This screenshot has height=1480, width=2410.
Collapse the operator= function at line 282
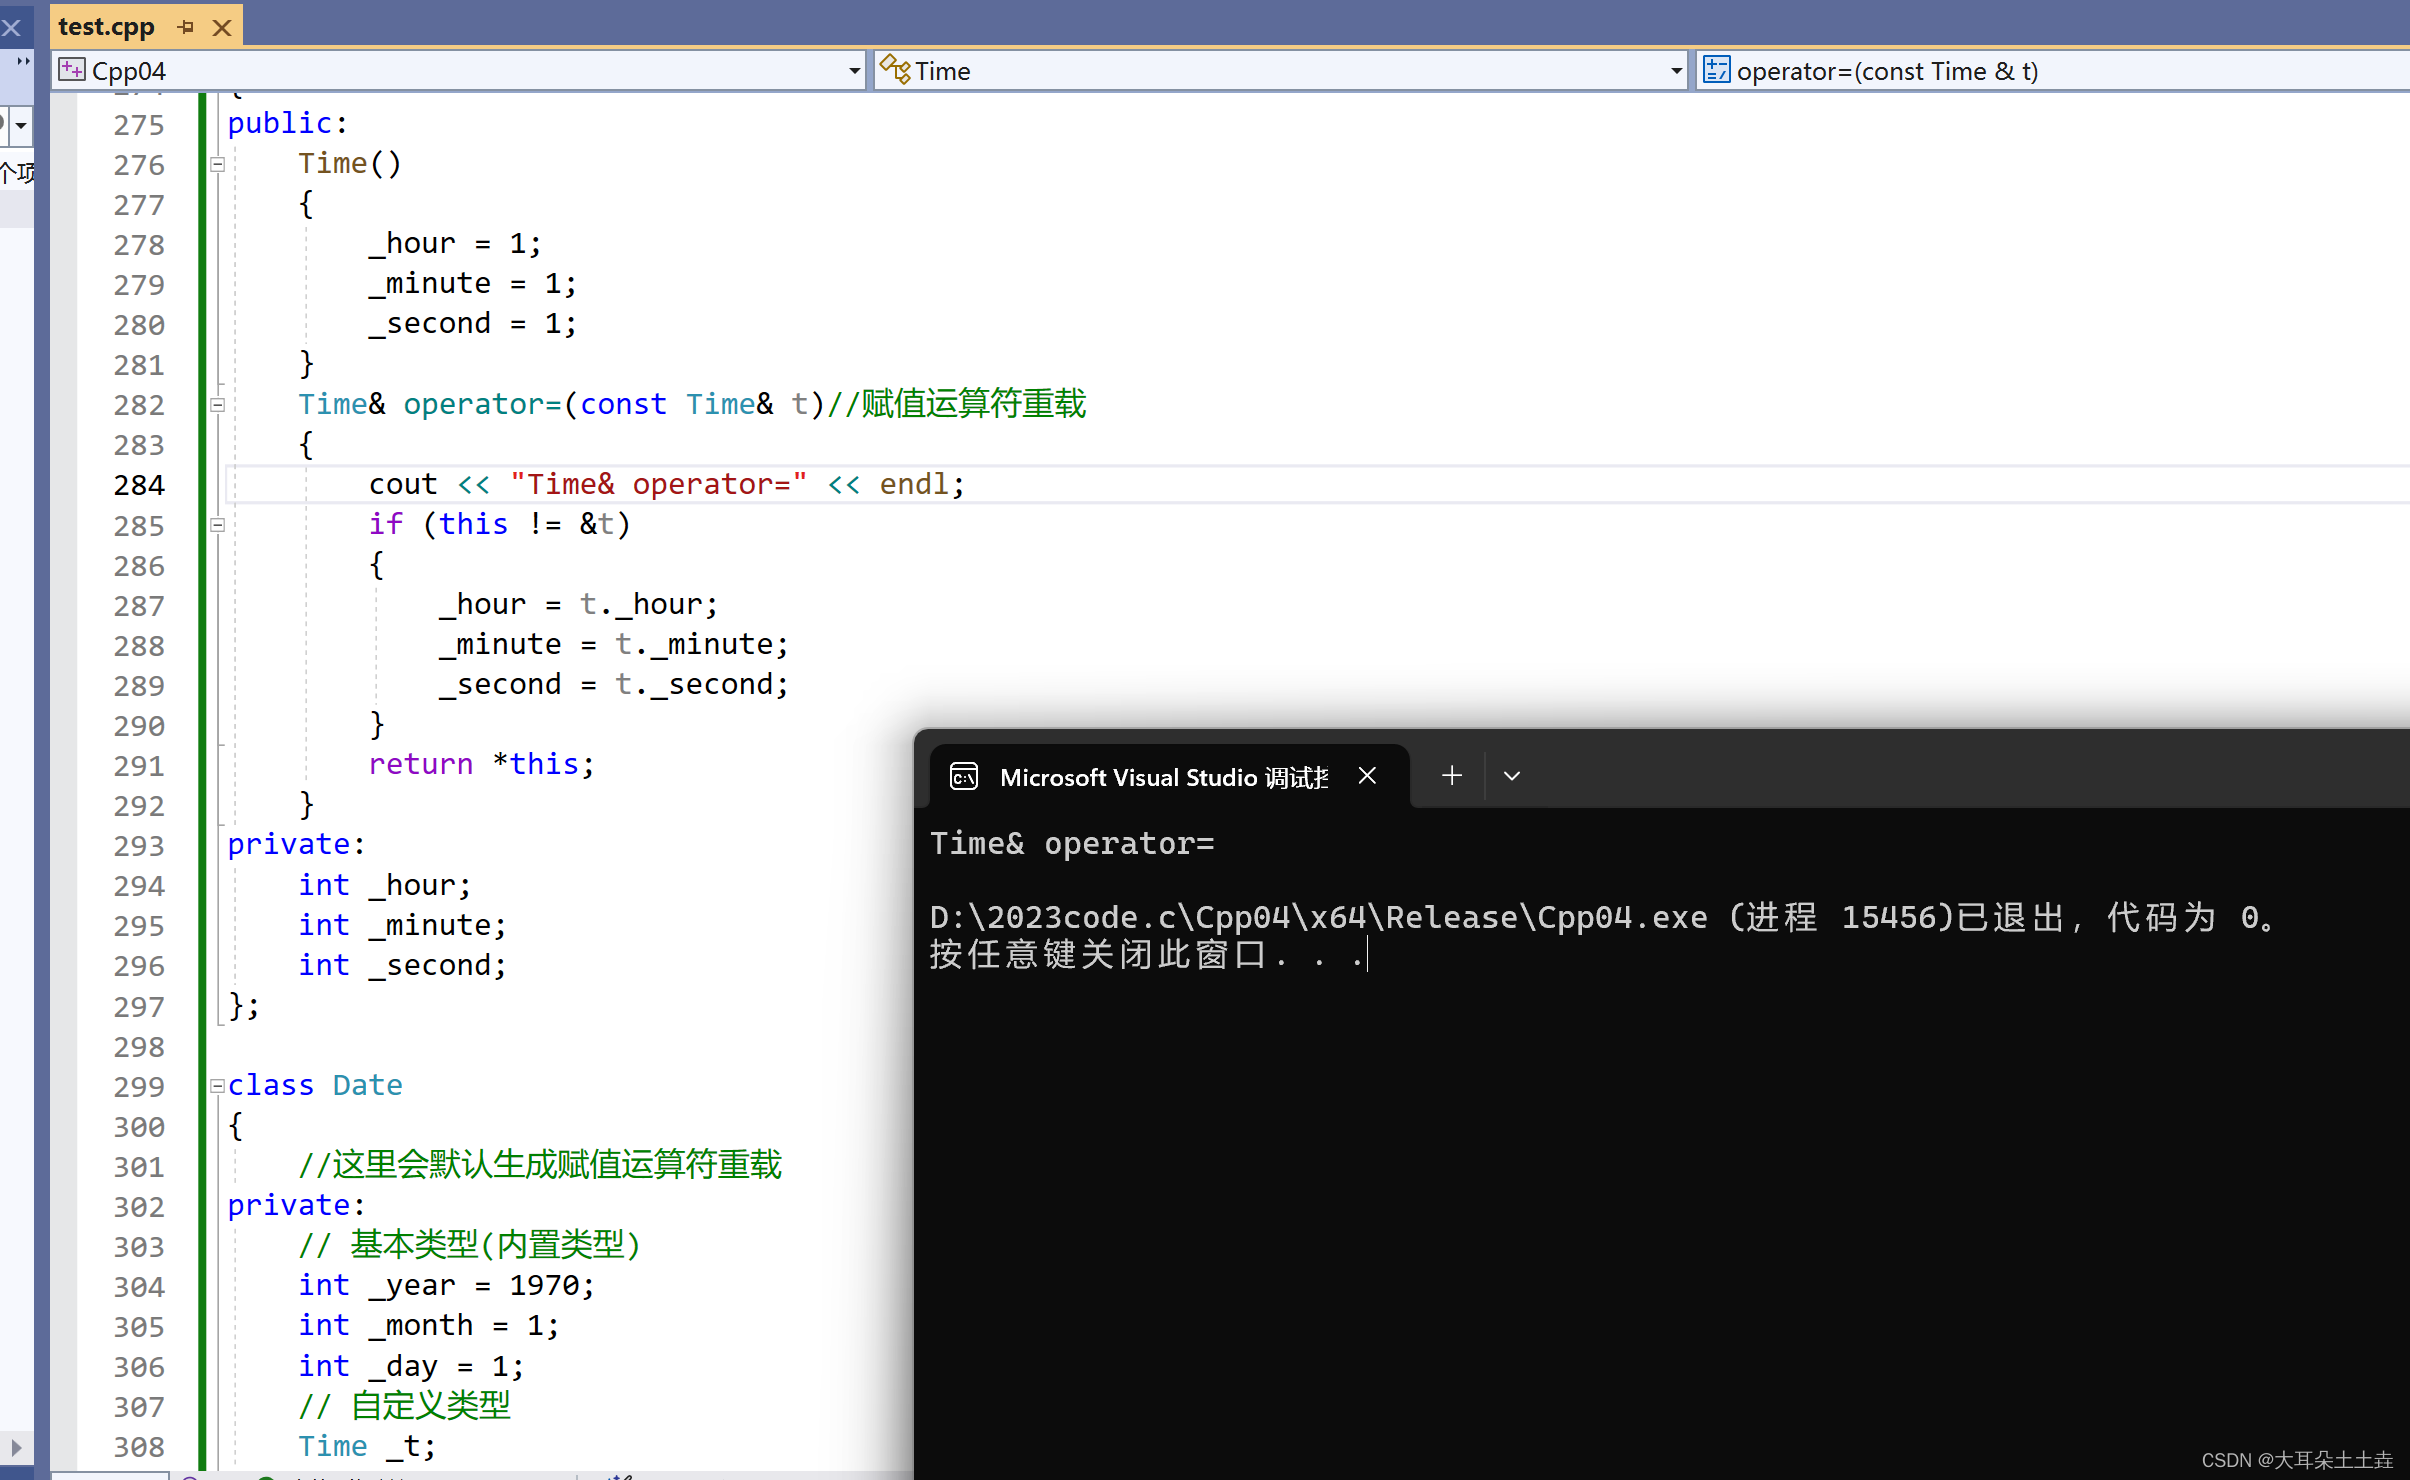tap(217, 405)
